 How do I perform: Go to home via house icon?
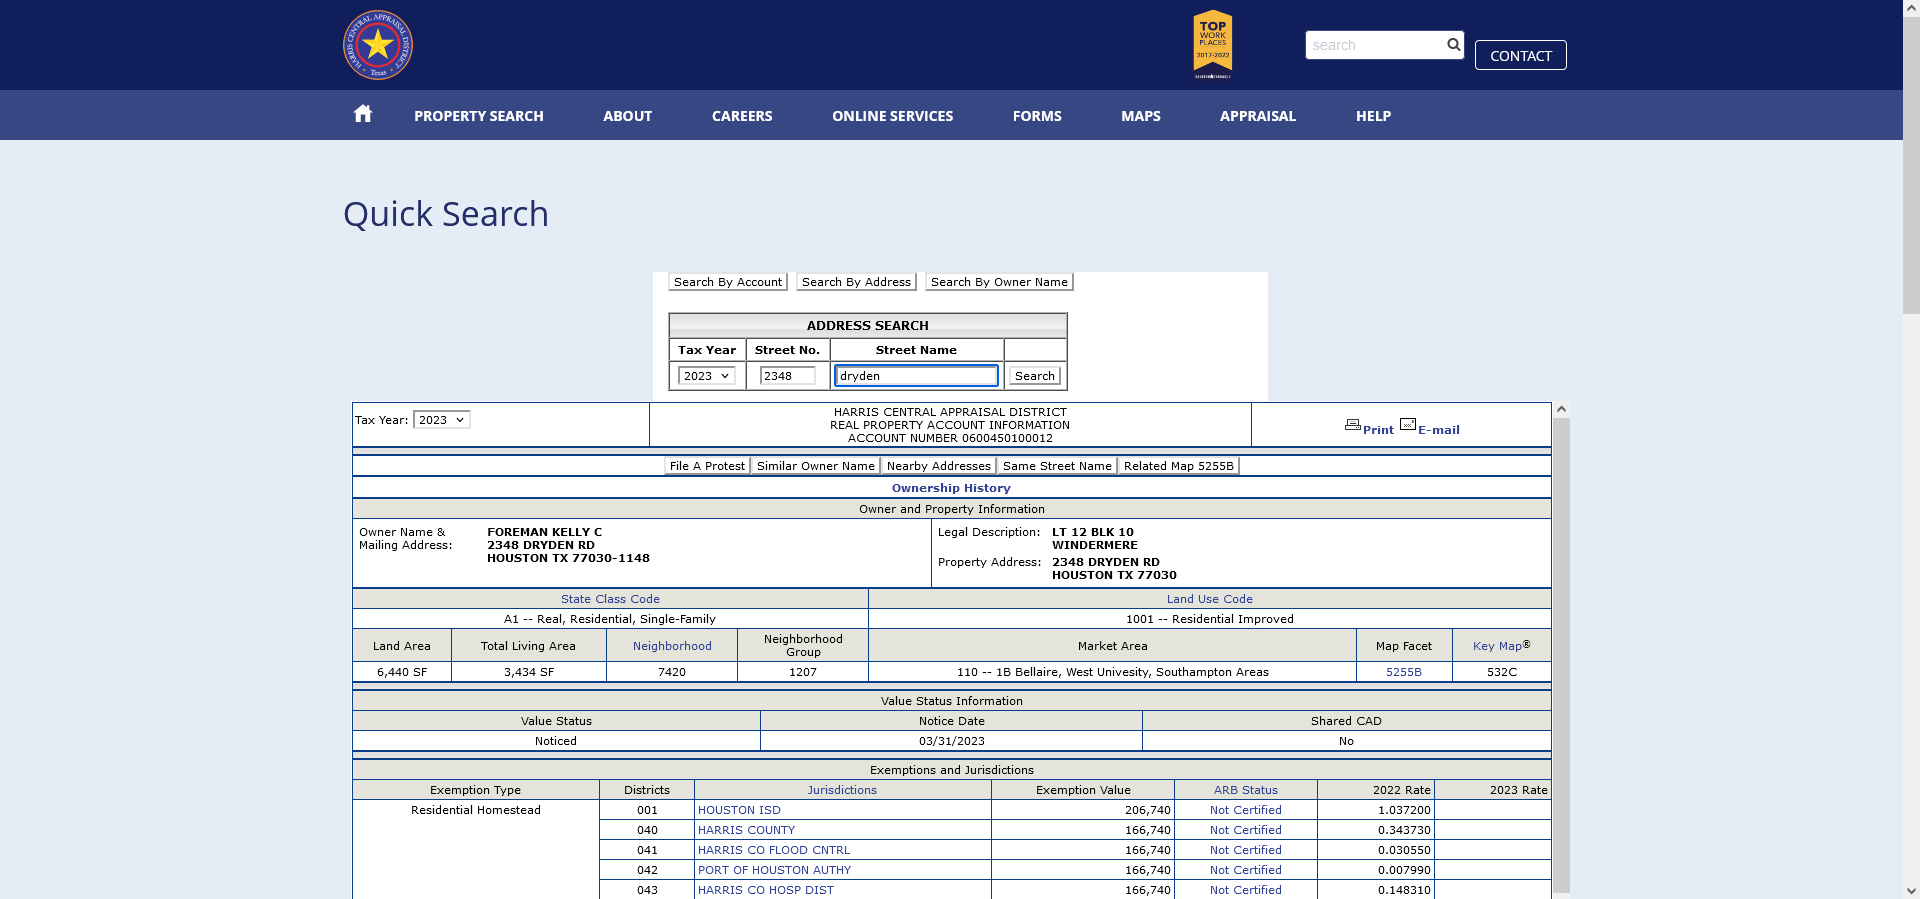click(363, 114)
